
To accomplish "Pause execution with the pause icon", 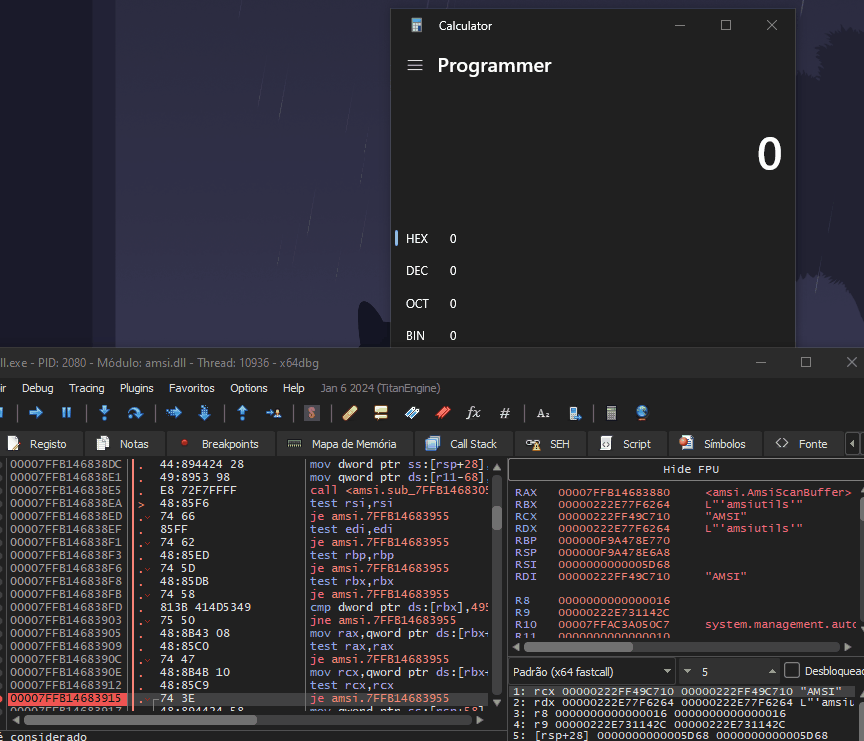I will coord(66,412).
